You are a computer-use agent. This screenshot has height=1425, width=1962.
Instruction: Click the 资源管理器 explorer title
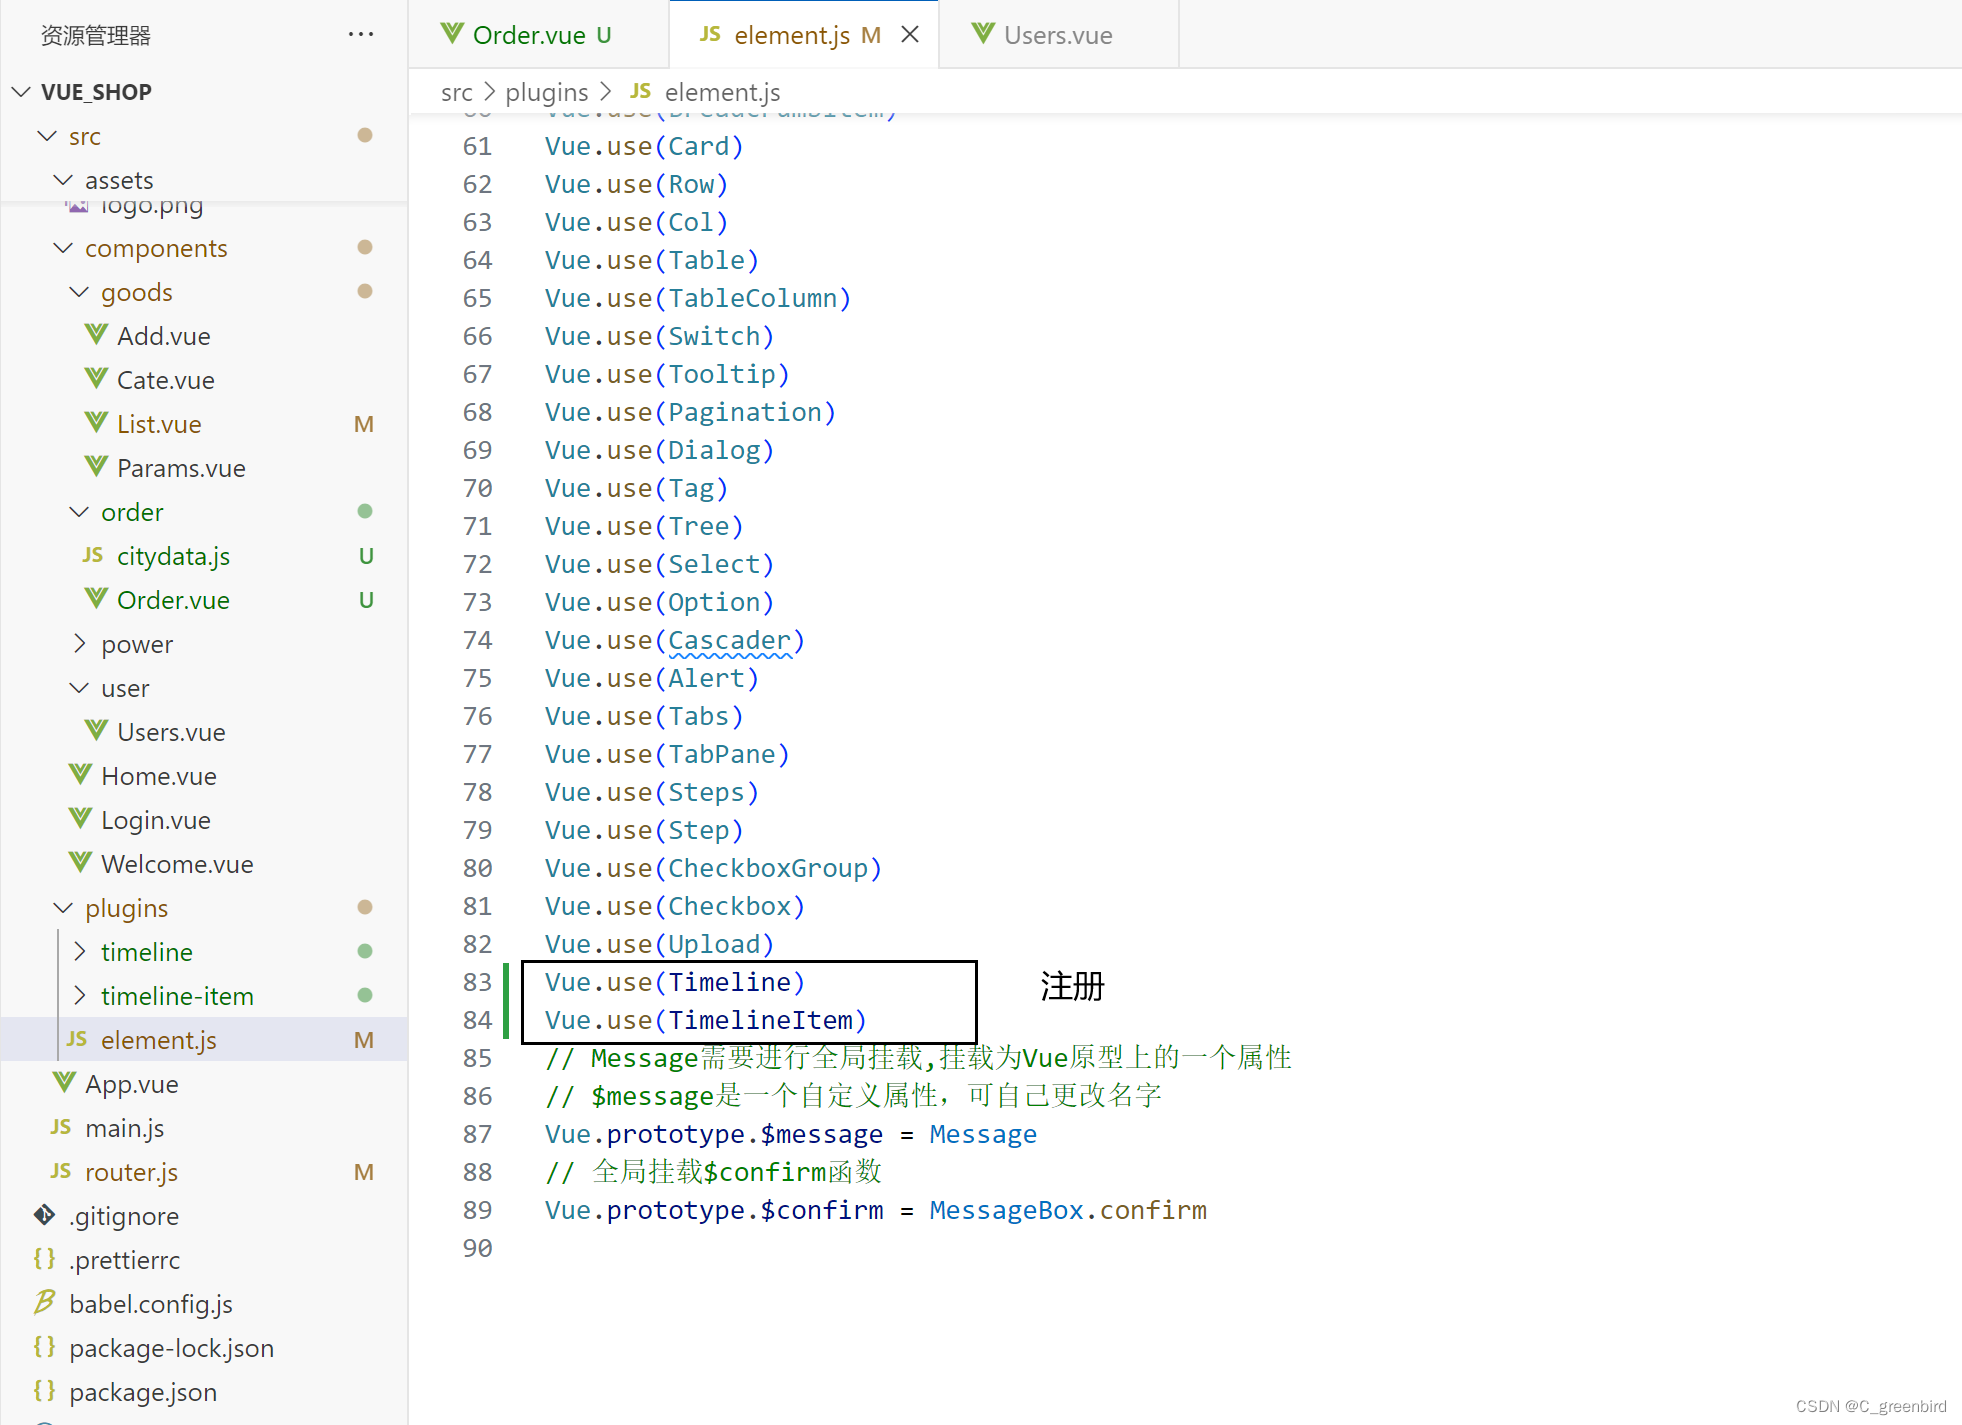tap(96, 36)
